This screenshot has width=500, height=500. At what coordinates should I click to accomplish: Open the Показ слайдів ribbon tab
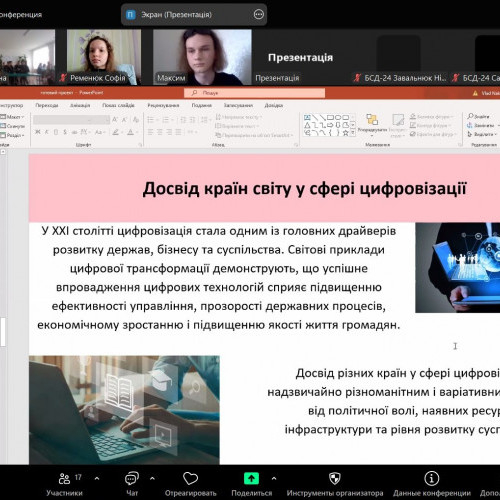(118, 105)
